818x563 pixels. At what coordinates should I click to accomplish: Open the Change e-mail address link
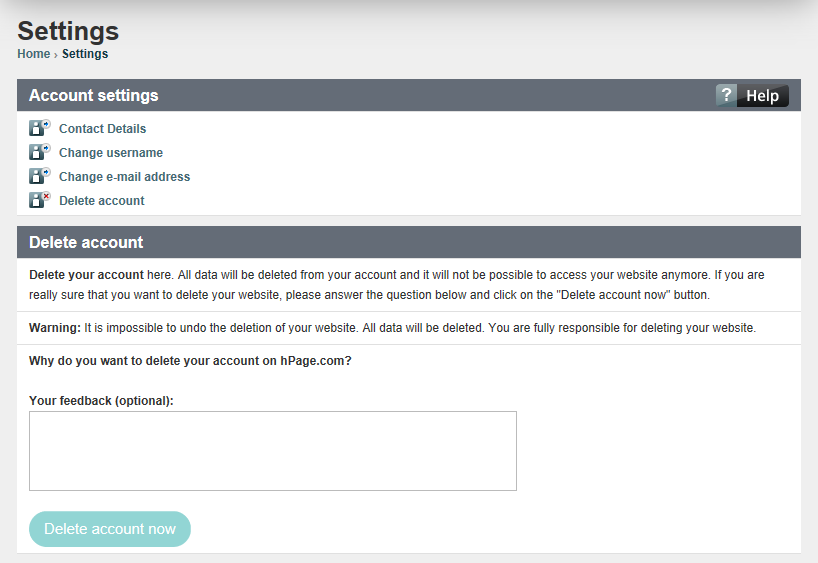tap(124, 177)
